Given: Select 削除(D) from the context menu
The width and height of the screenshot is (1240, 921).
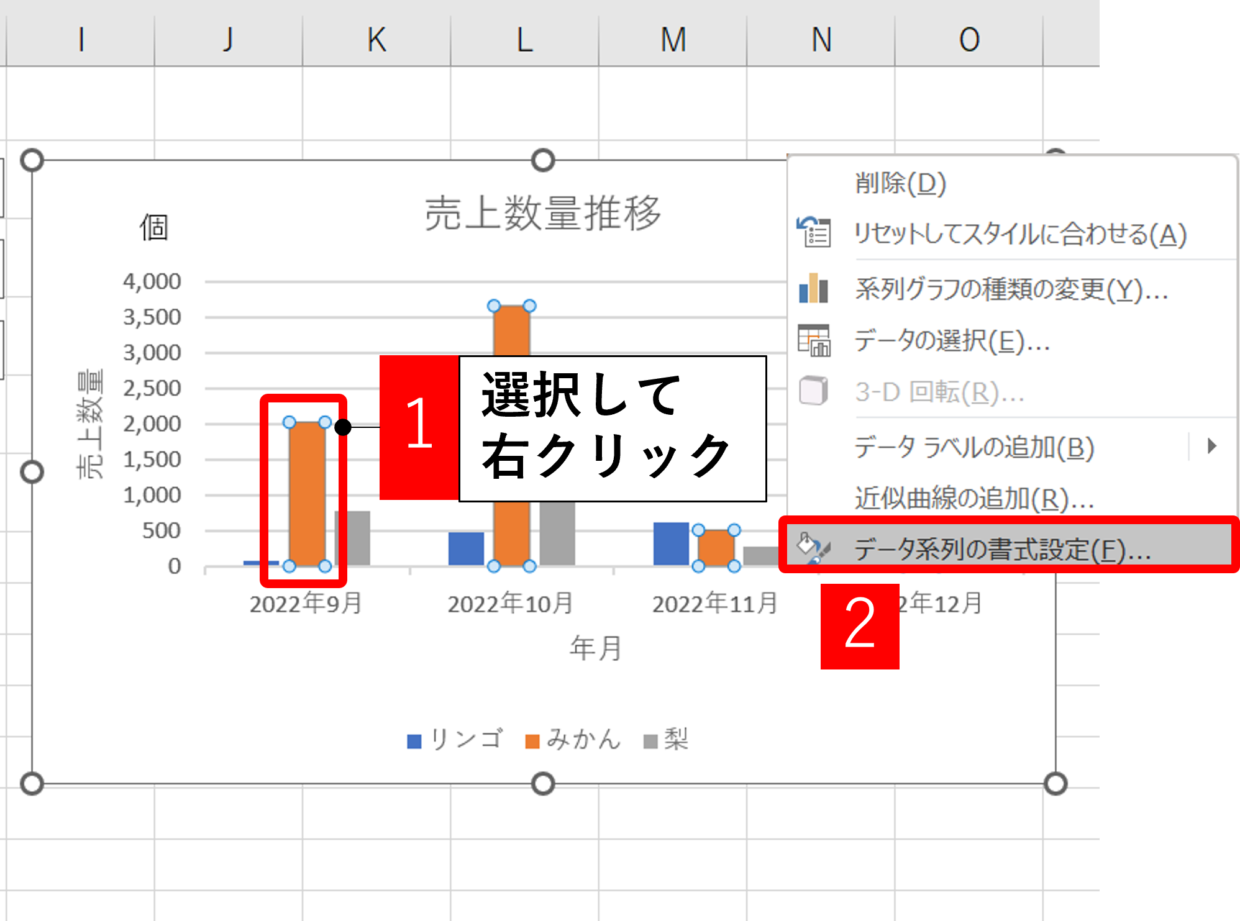Looking at the screenshot, I should (x=900, y=183).
